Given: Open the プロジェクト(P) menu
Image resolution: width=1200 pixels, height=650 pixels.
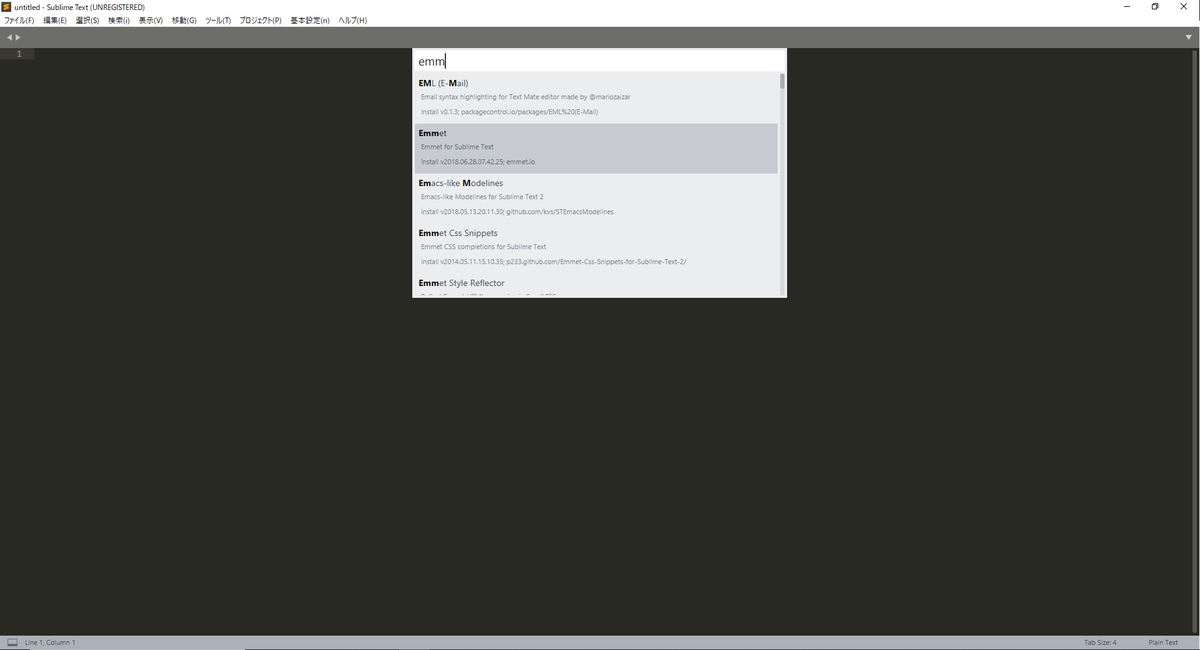Looking at the screenshot, I should pos(261,20).
